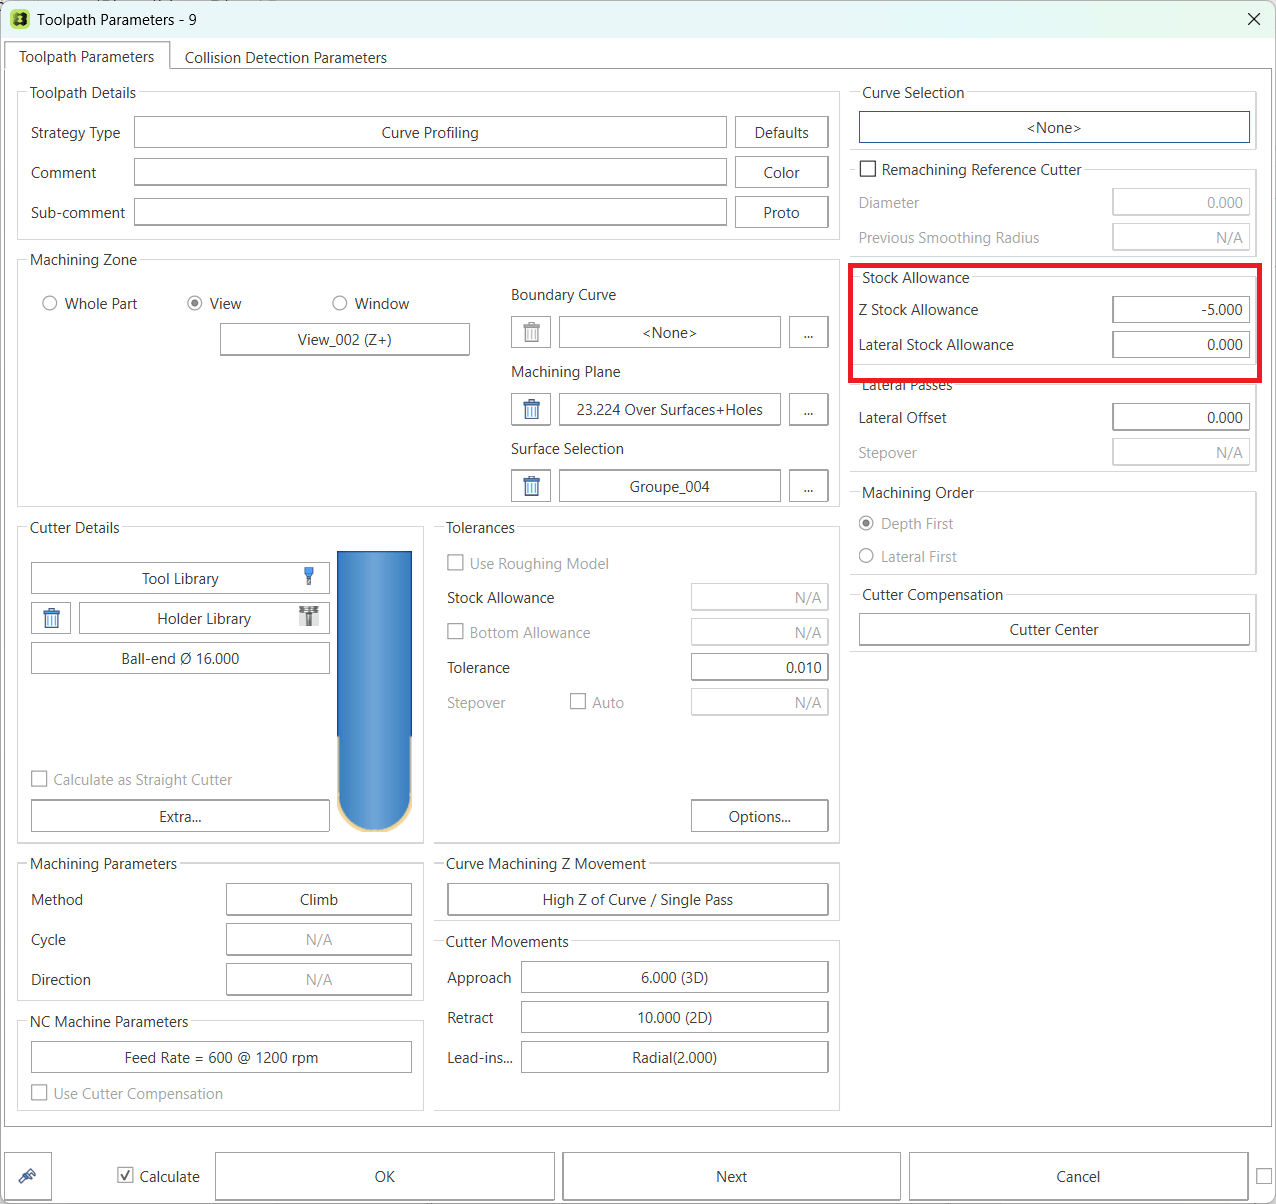
Task: Click the ellipsis button beside Surface Selection
Action: tap(809, 486)
